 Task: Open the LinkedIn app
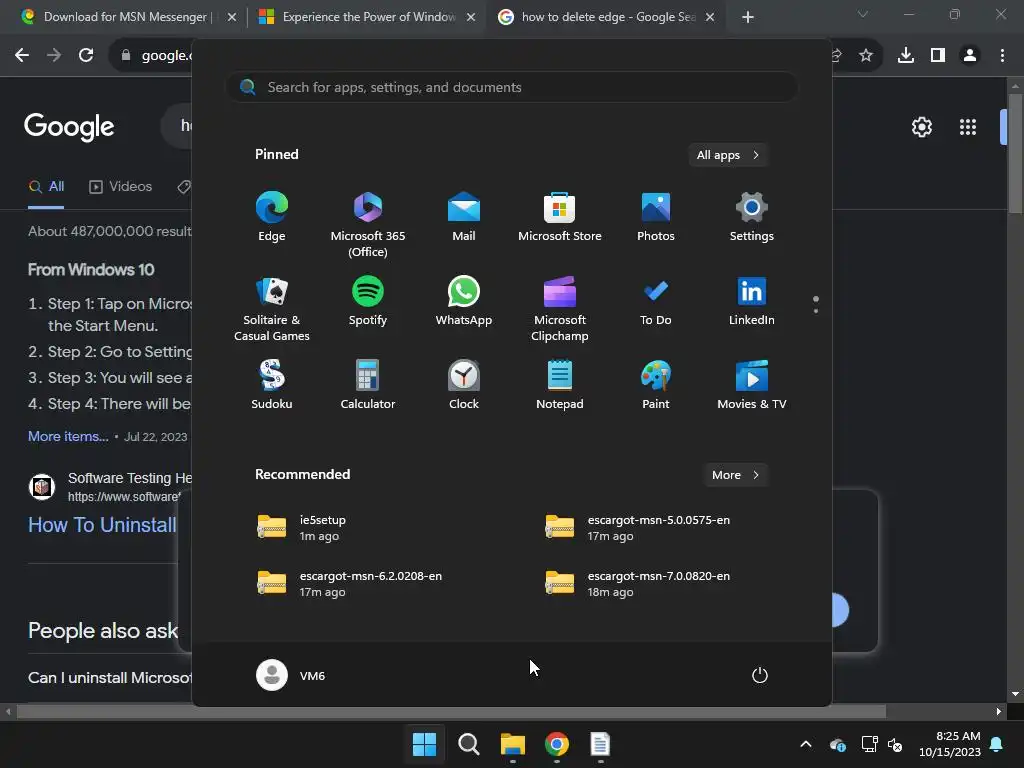(x=752, y=301)
